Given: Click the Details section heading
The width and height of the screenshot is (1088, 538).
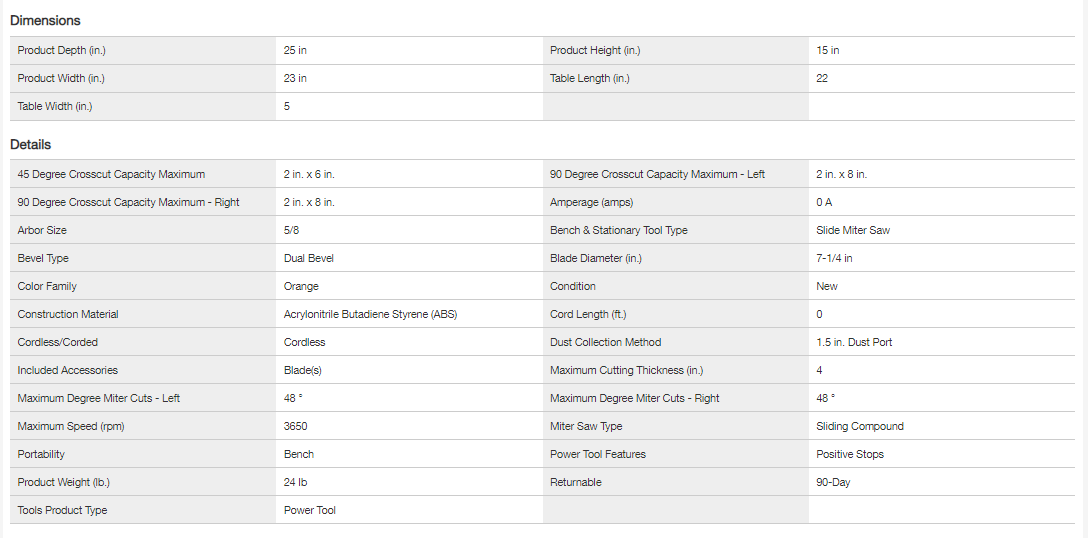Looking at the screenshot, I should tap(30, 145).
